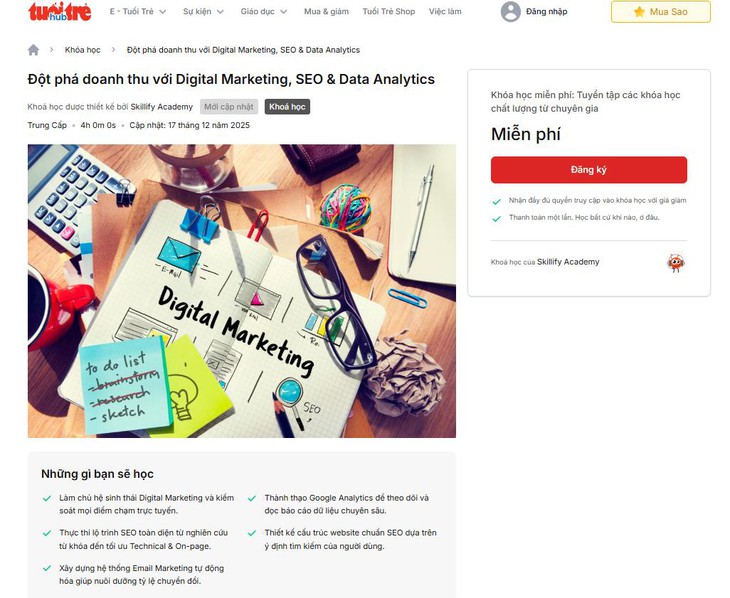Click the Khoá học dark tag
This screenshot has width=730, height=598.
[287, 107]
